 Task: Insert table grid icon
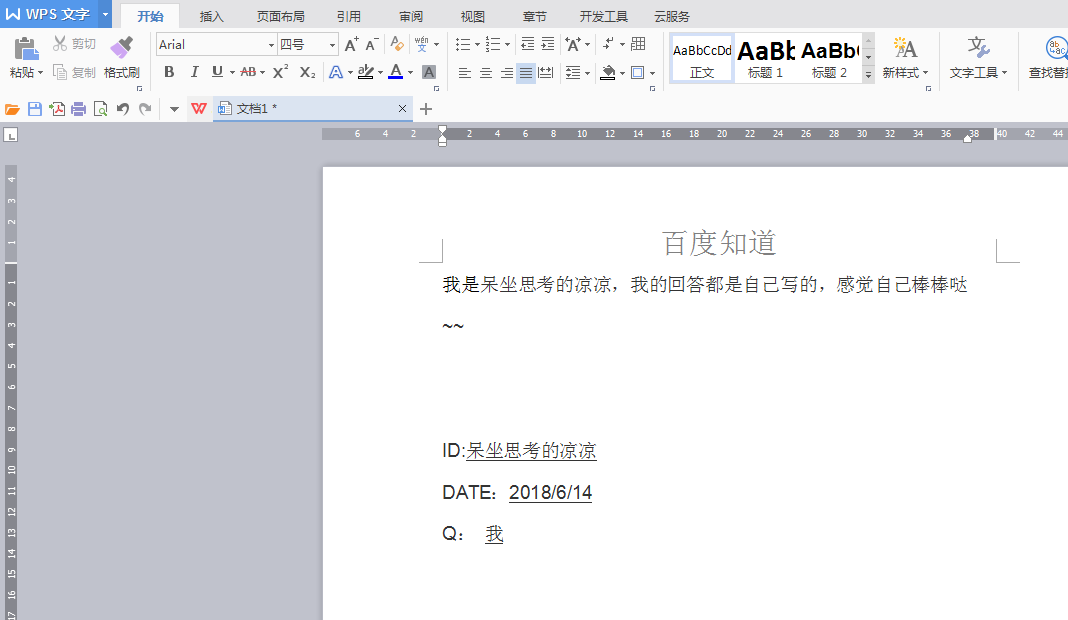tap(638, 44)
